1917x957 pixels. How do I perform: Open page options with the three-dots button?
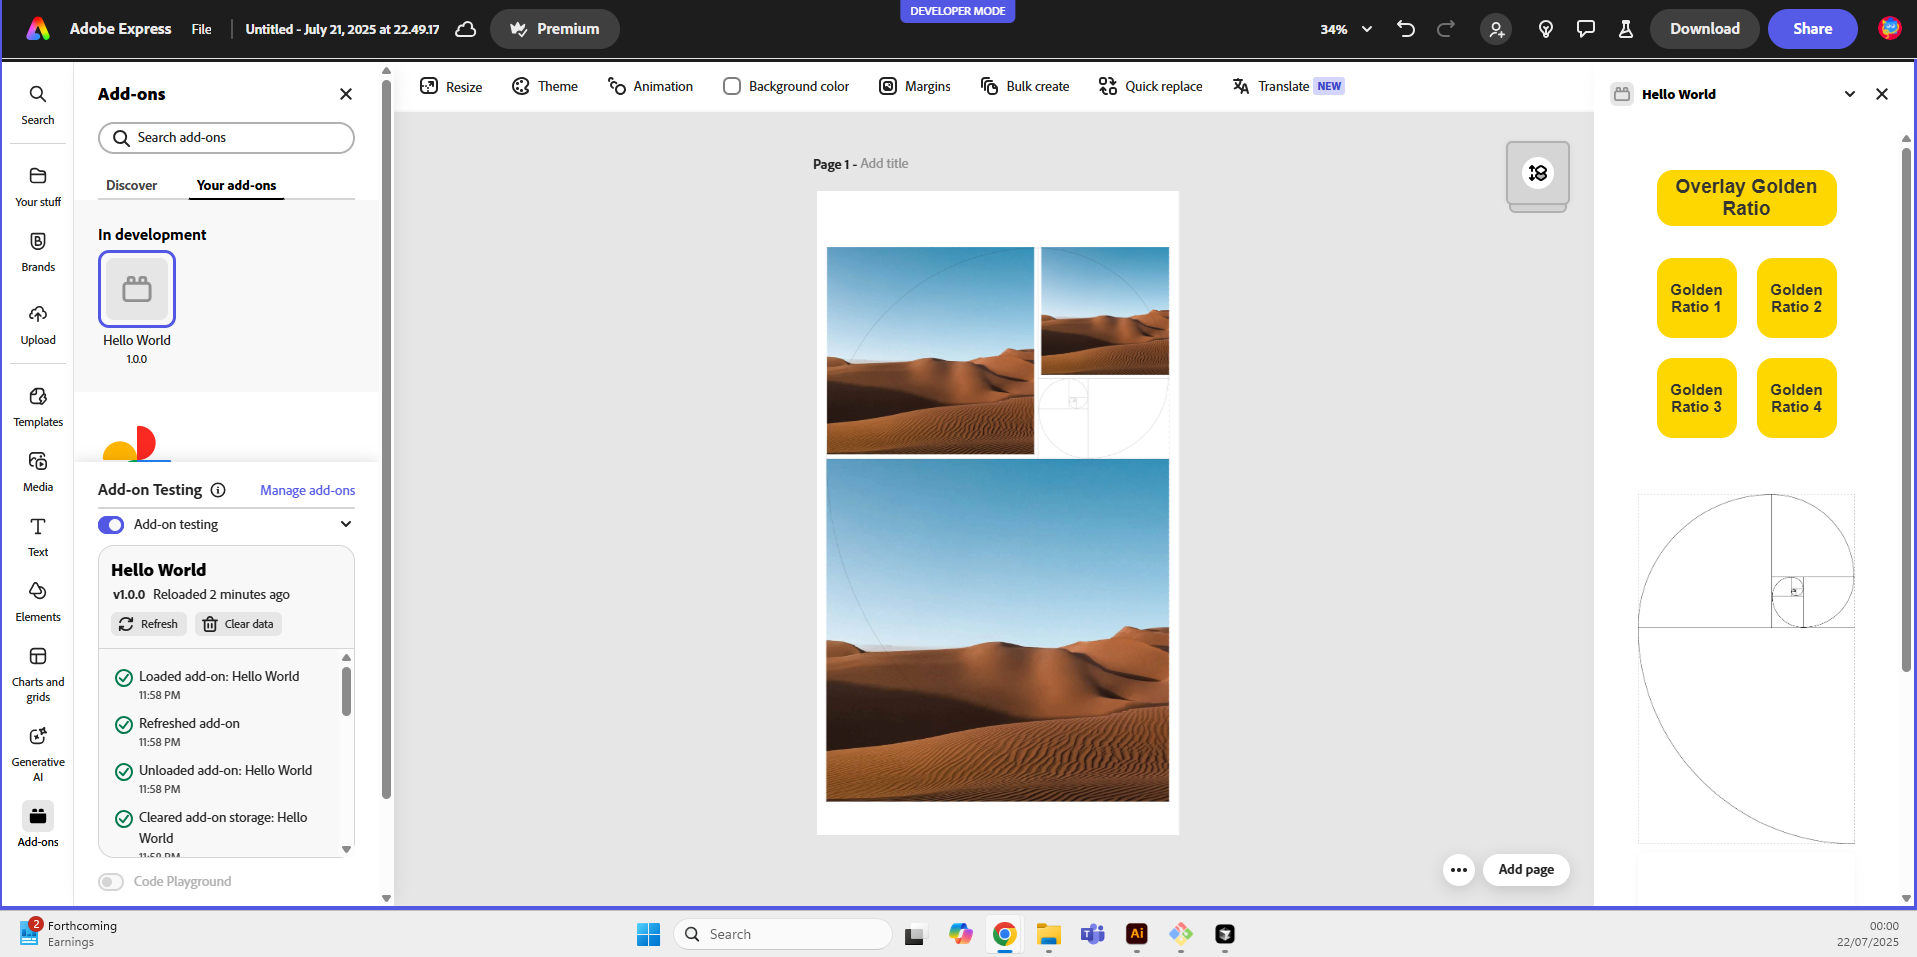click(1459, 870)
